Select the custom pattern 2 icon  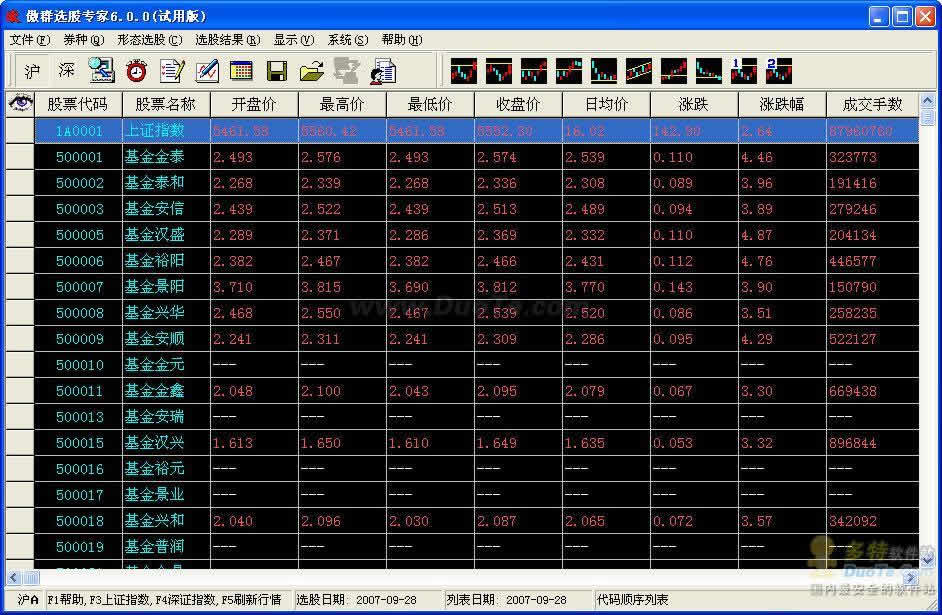tap(779, 71)
